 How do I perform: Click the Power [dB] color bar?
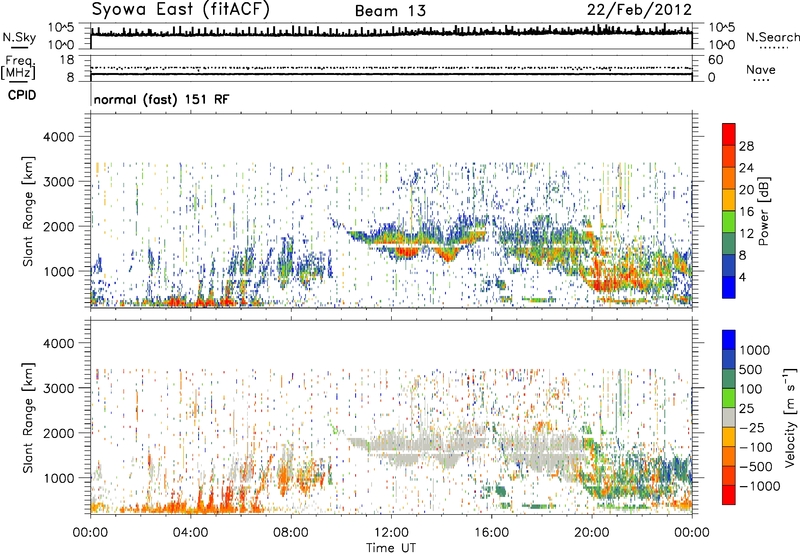click(x=729, y=211)
